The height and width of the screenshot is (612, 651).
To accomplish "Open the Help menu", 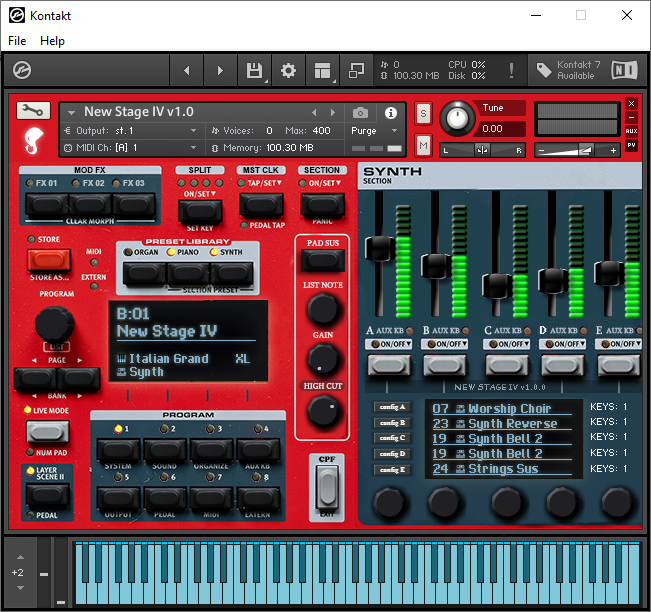I will 52,41.
